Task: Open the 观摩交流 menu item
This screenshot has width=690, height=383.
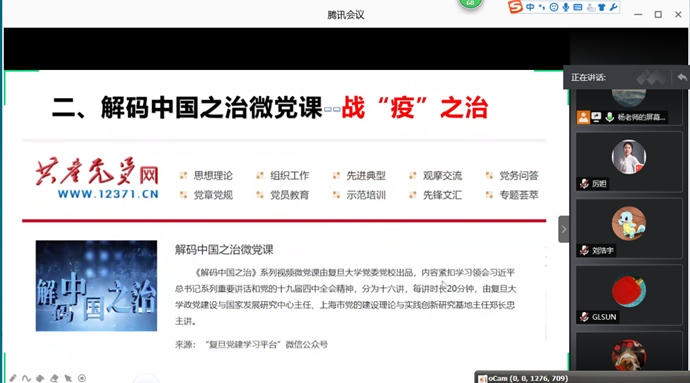Action: point(442,176)
